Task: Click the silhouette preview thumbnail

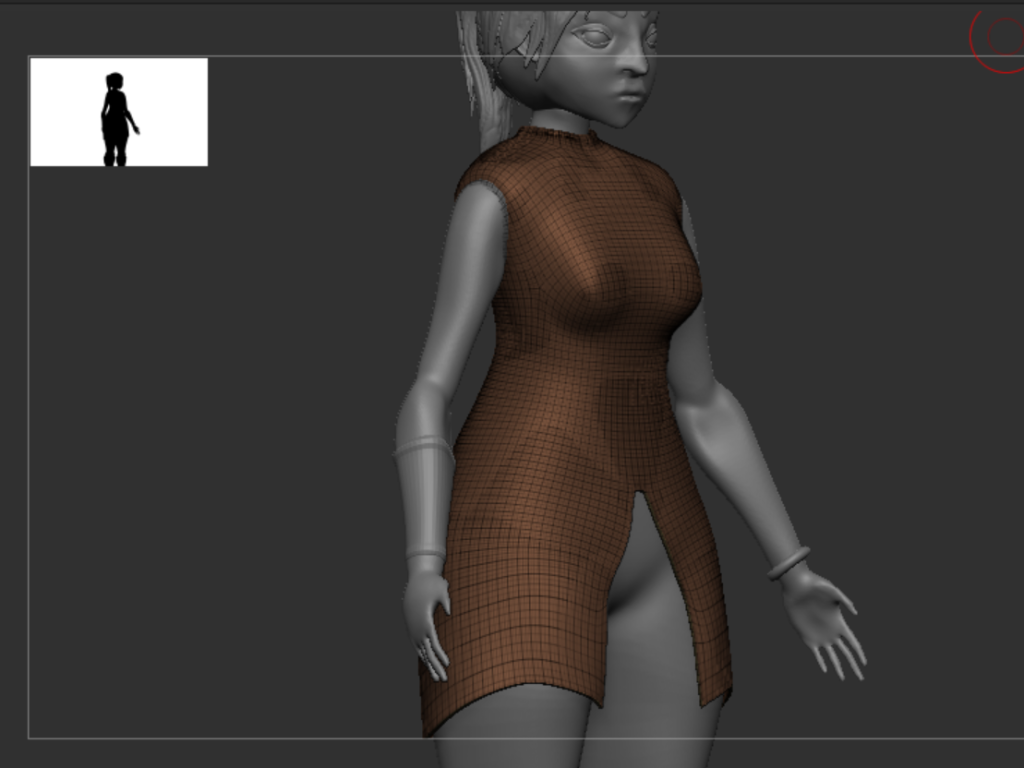Action: (118, 112)
